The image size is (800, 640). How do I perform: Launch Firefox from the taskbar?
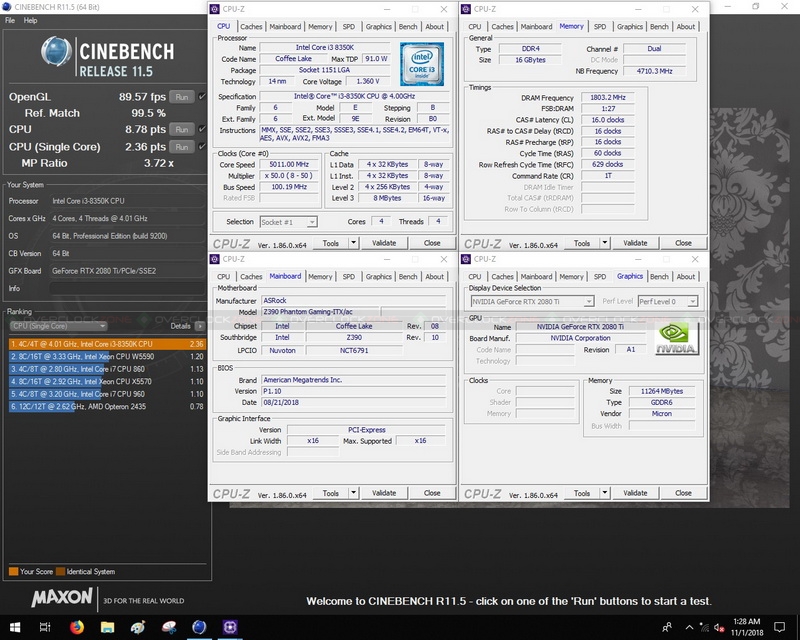pos(77,627)
